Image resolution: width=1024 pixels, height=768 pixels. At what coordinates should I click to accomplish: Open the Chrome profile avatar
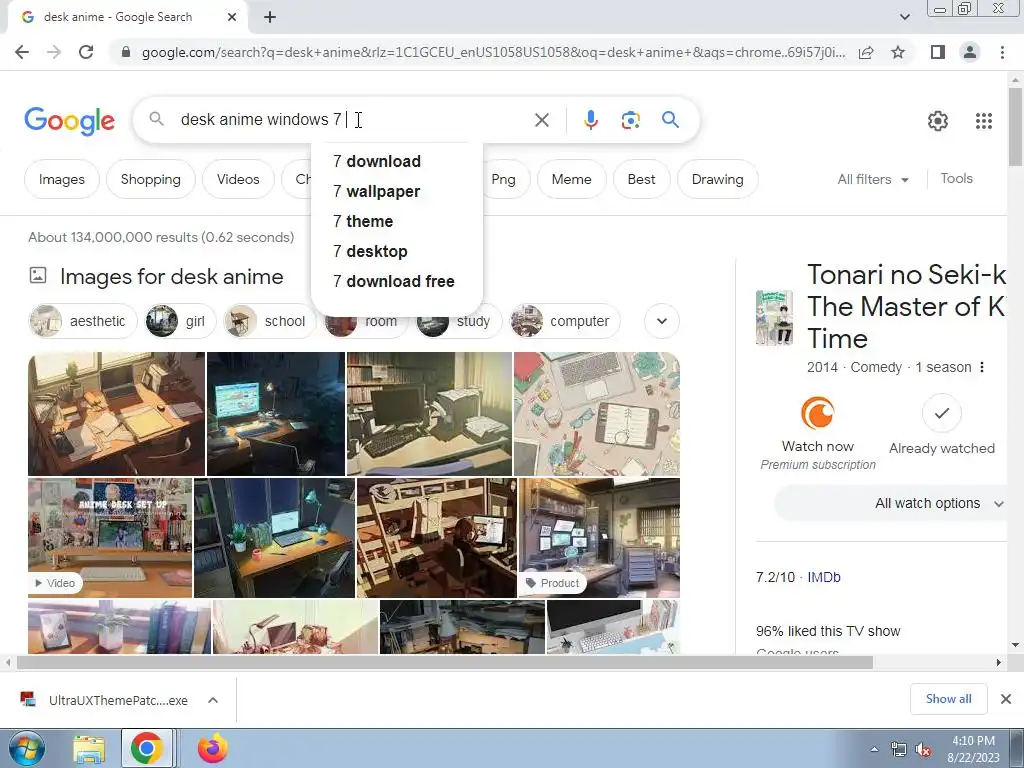point(970,52)
